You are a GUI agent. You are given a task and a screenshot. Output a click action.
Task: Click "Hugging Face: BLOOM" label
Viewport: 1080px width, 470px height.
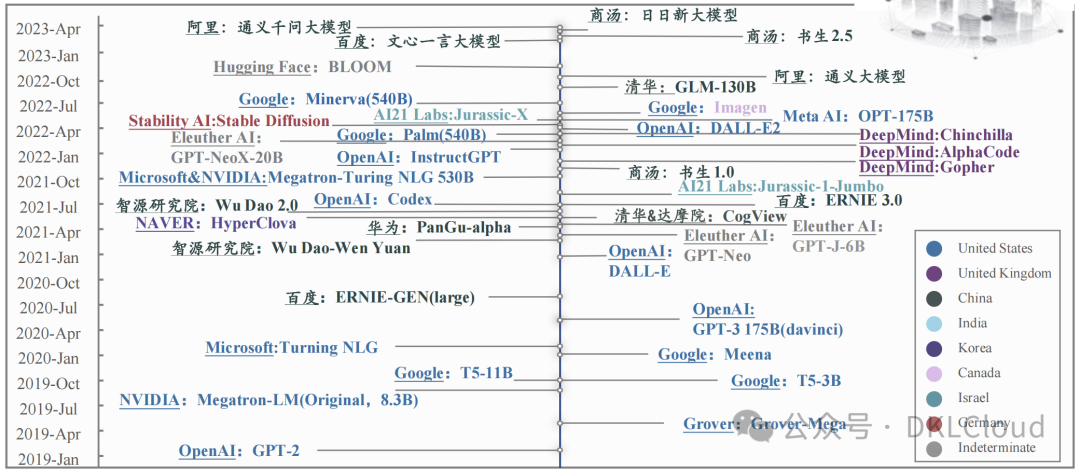[302, 67]
